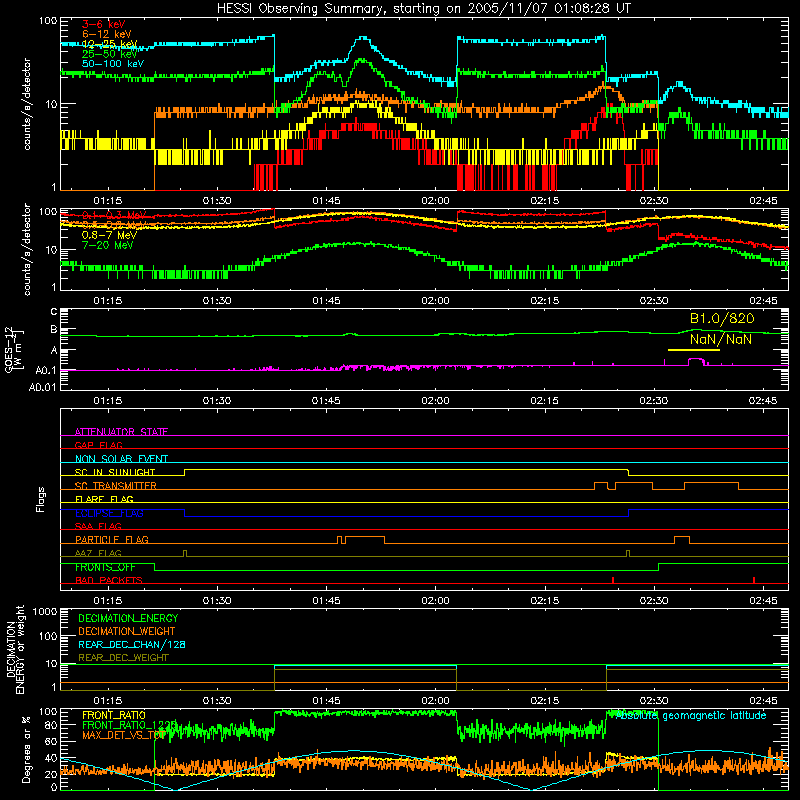Click the GOES-12 axis label
The height and width of the screenshot is (800, 800).
[x=14, y=349]
